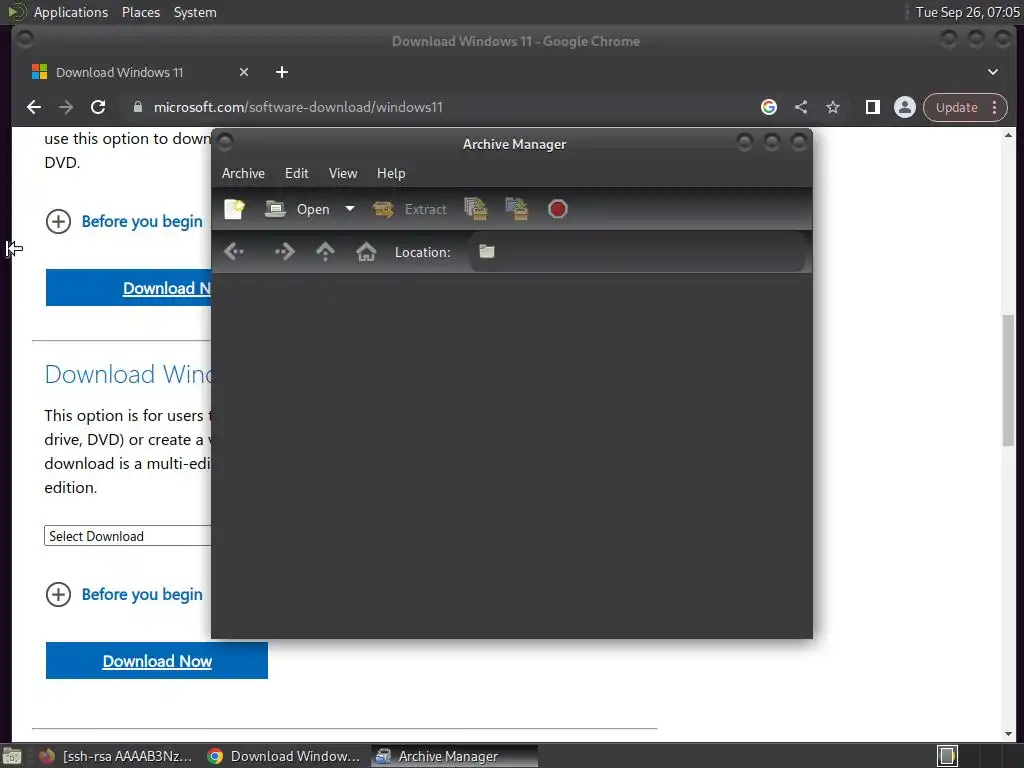This screenshot has height=768, width=1024.
Task: Add files to archive icon
Action: [x=476, y=209]
